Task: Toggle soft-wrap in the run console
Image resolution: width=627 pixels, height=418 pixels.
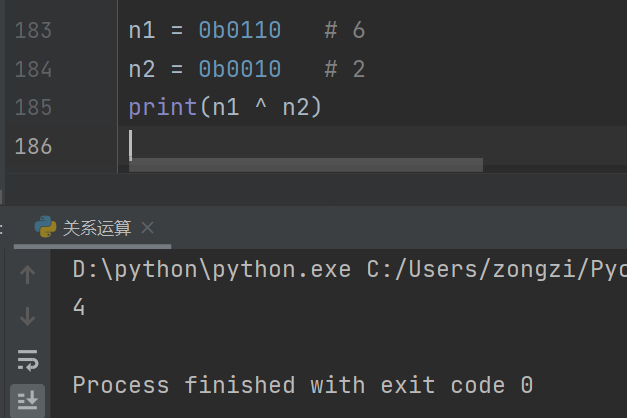Action: coord(27,360)
